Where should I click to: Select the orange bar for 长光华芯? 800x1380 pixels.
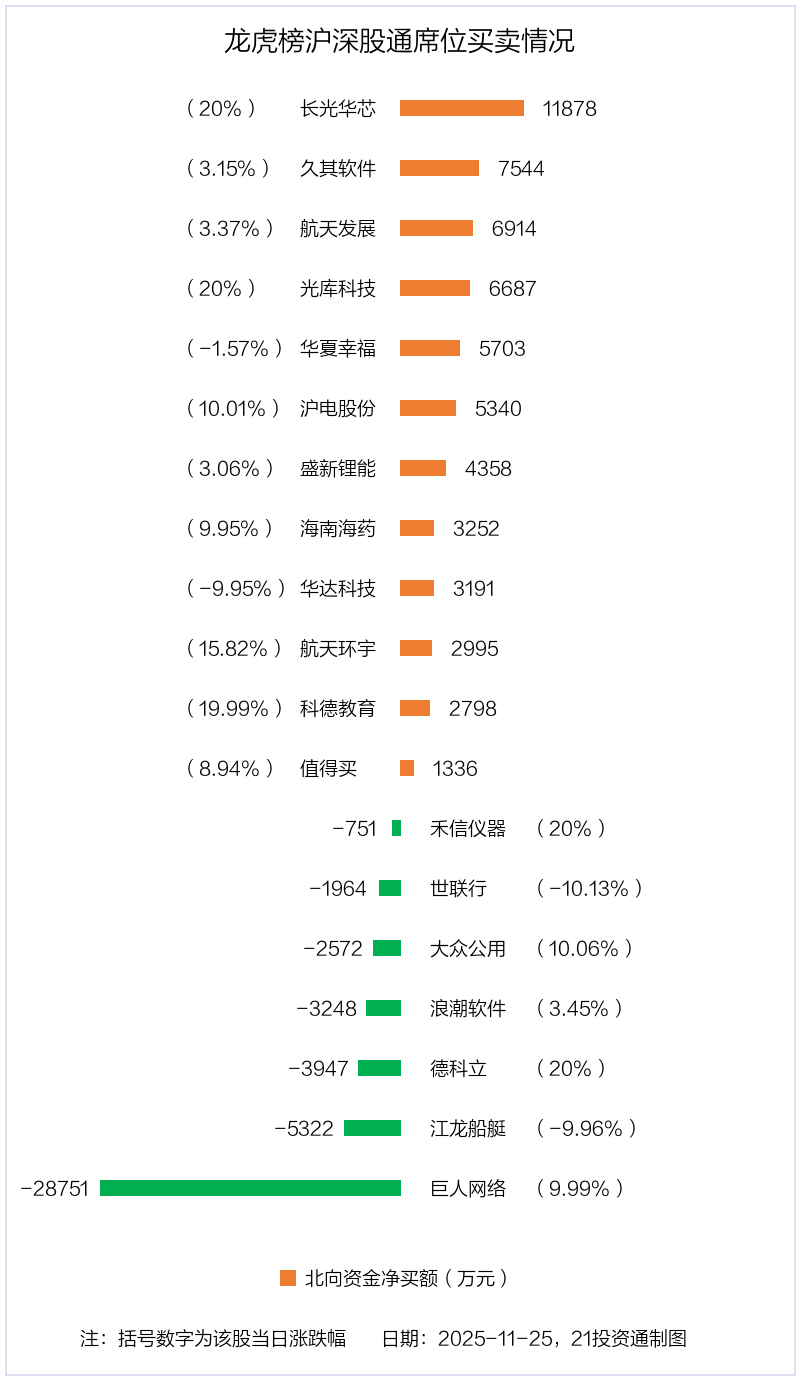[x=462, y=108]
